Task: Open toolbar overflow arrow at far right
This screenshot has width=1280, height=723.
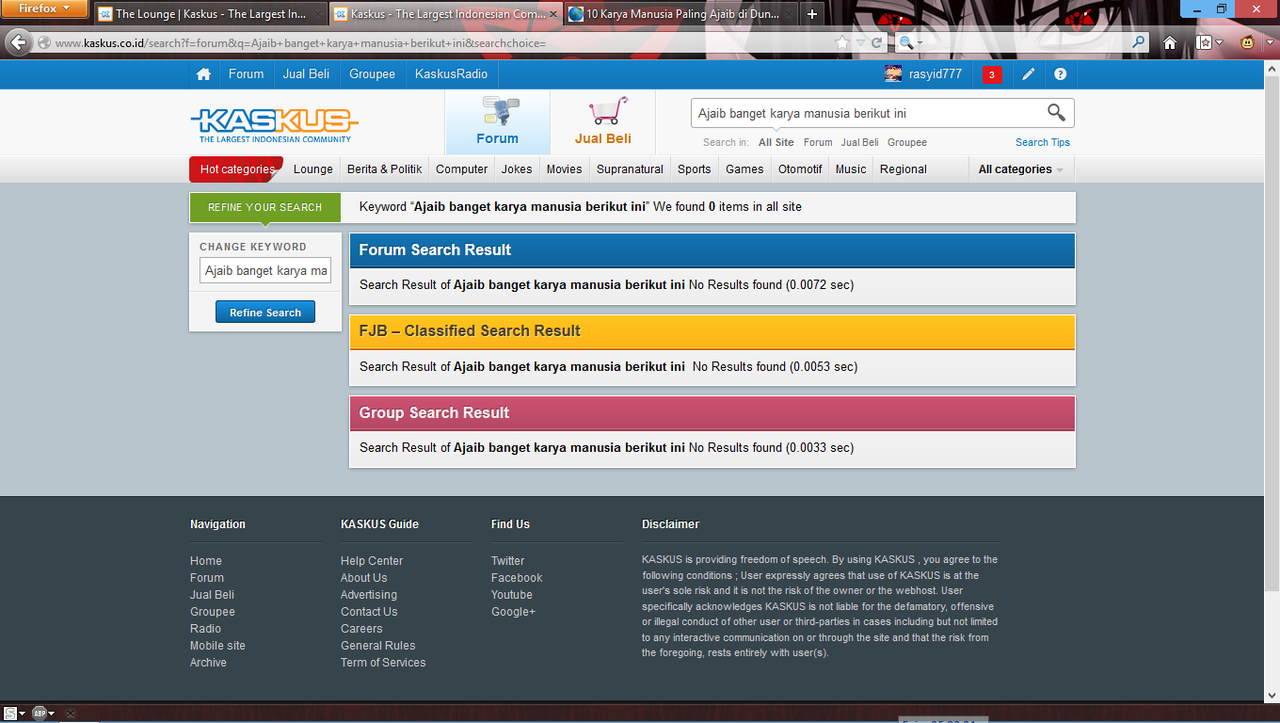Action: coord(1270,43)
